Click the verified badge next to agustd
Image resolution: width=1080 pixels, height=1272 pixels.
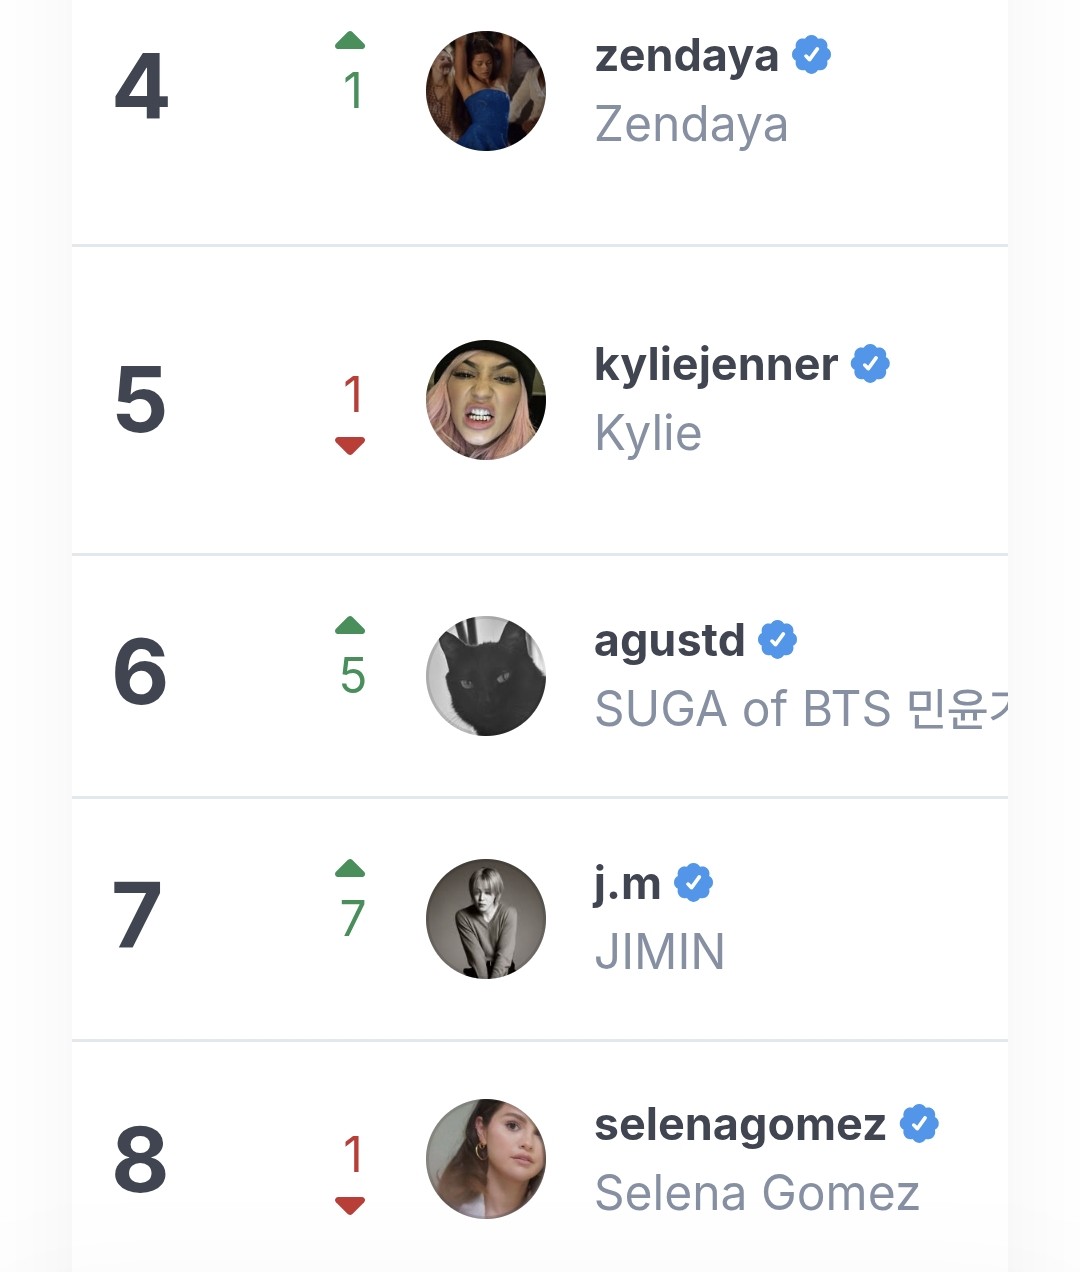tap(777, 639)
